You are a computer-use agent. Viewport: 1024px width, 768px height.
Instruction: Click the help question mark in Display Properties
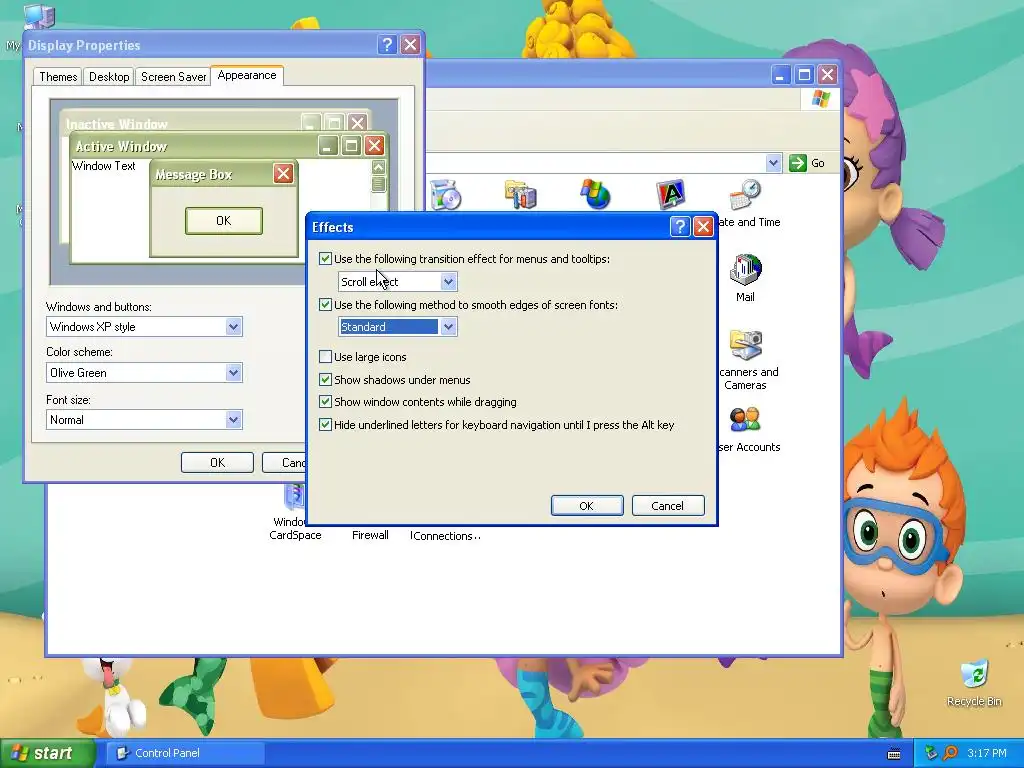click(x=387, y=44)
